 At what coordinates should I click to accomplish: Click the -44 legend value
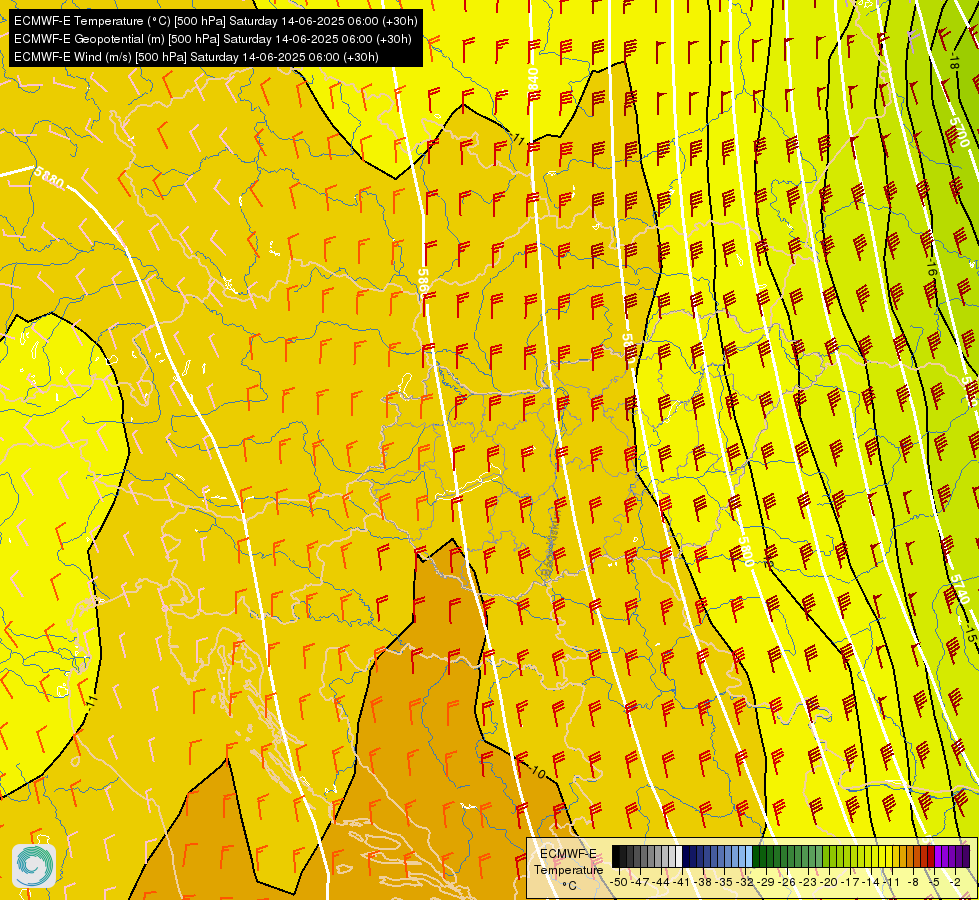(661, 882)
